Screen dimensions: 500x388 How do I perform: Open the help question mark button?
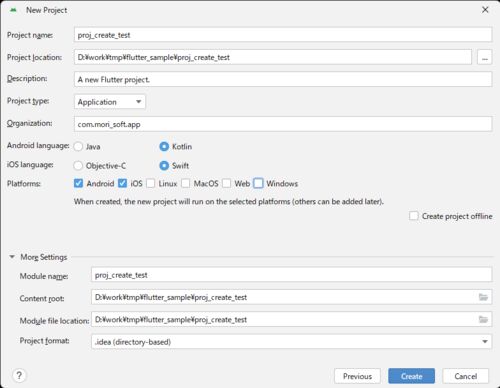pos(19,376)
